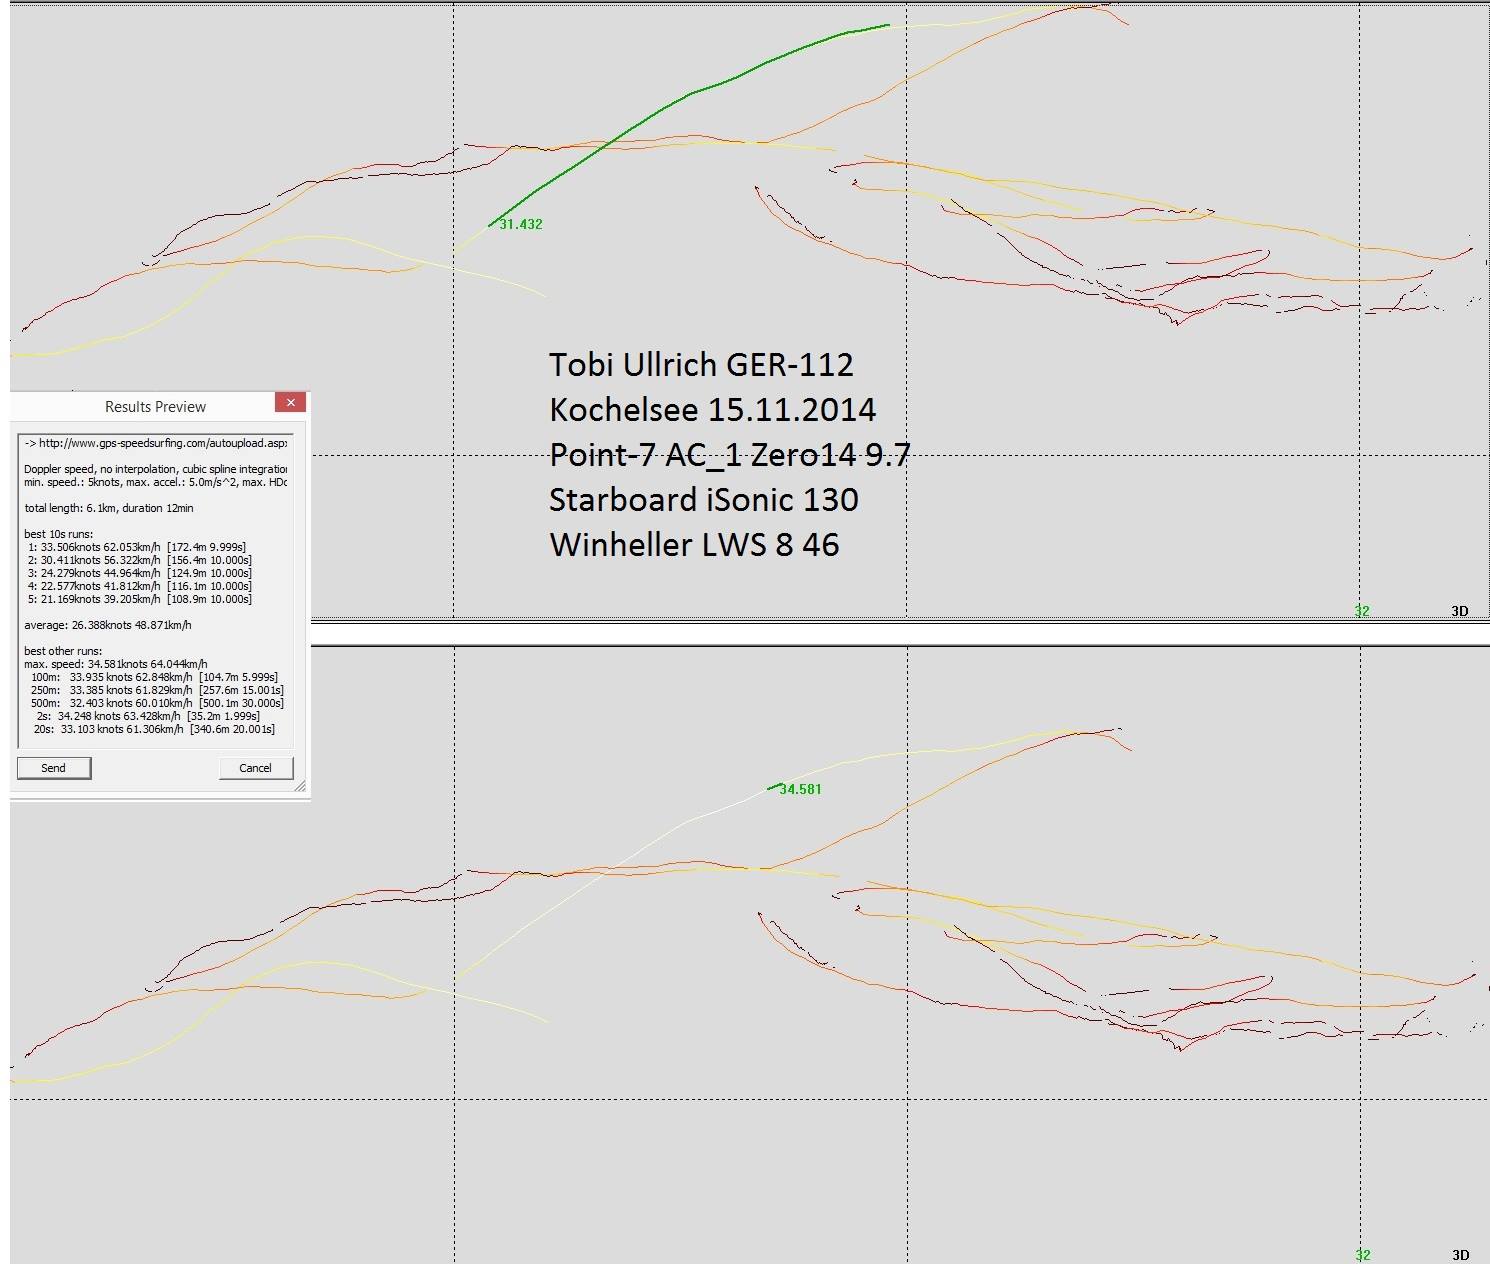Click the dialog resize grip corner

tap(300, 787)
